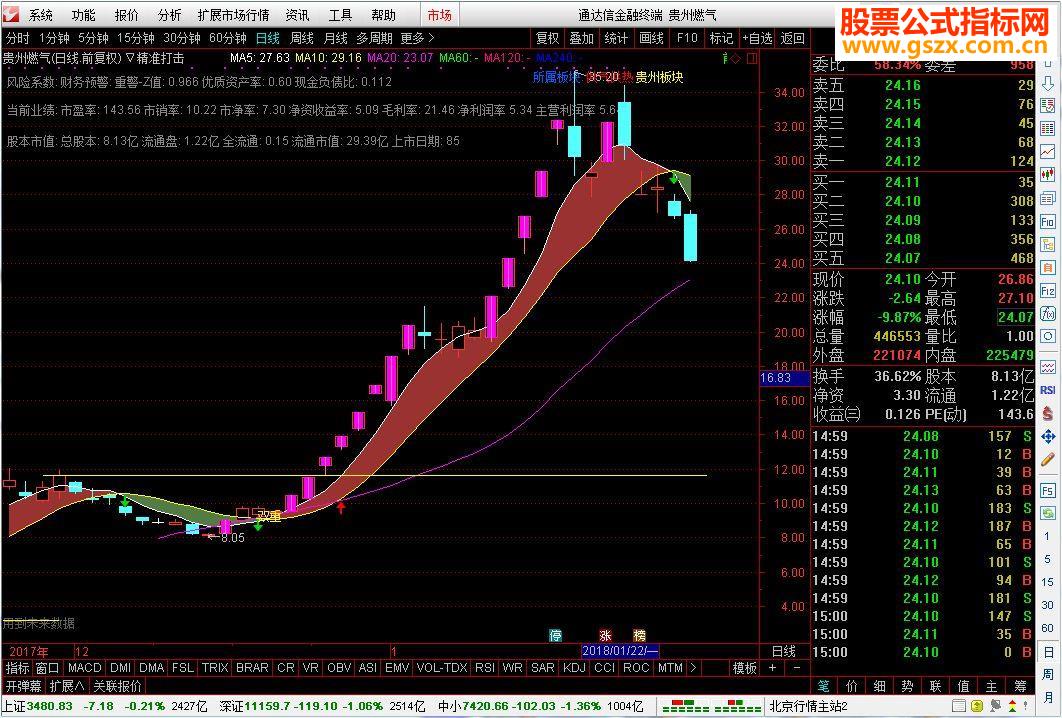Click the down-arrow icon in the right sidebar

1047,83
